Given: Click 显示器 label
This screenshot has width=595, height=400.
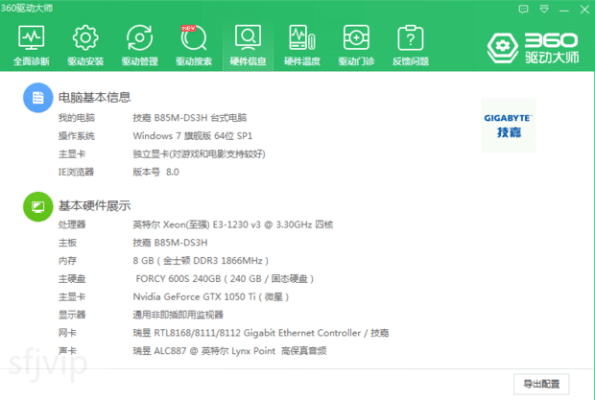Looking at the screenshot, I should click(x=72, y=315).
